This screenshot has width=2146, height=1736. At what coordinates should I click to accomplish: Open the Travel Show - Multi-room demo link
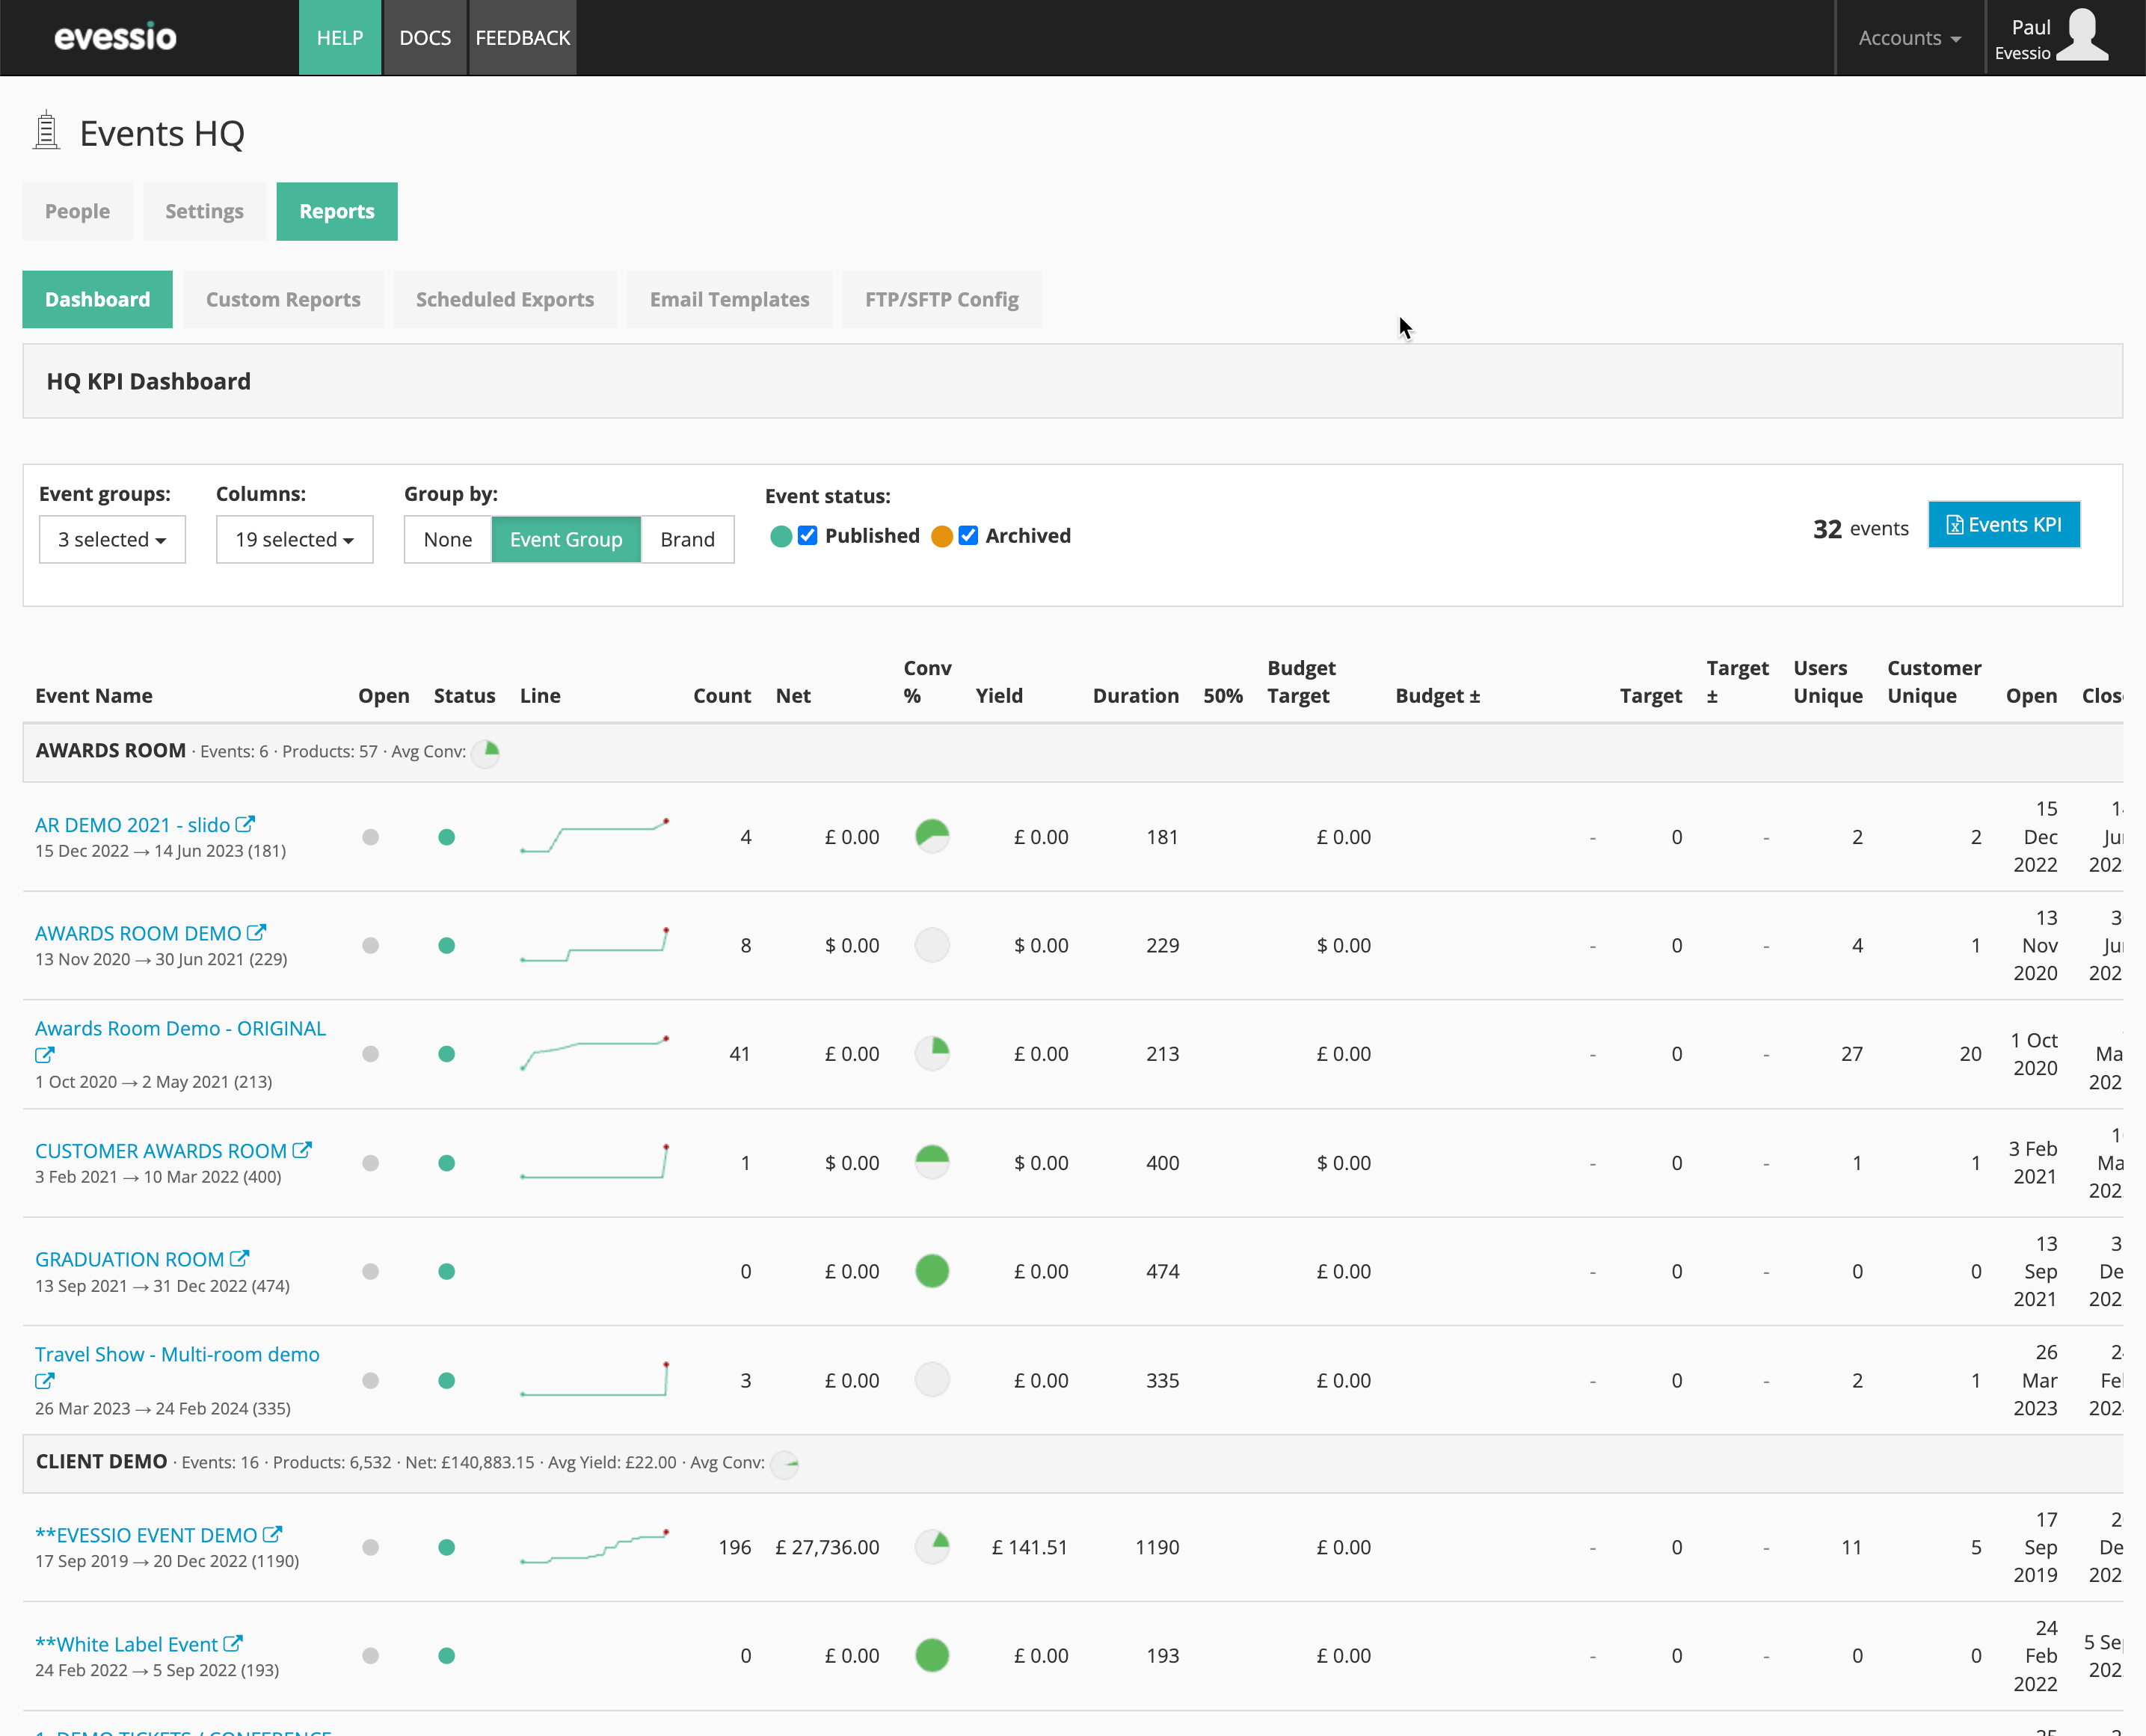pyautogui.click(x=177, y=1353)
